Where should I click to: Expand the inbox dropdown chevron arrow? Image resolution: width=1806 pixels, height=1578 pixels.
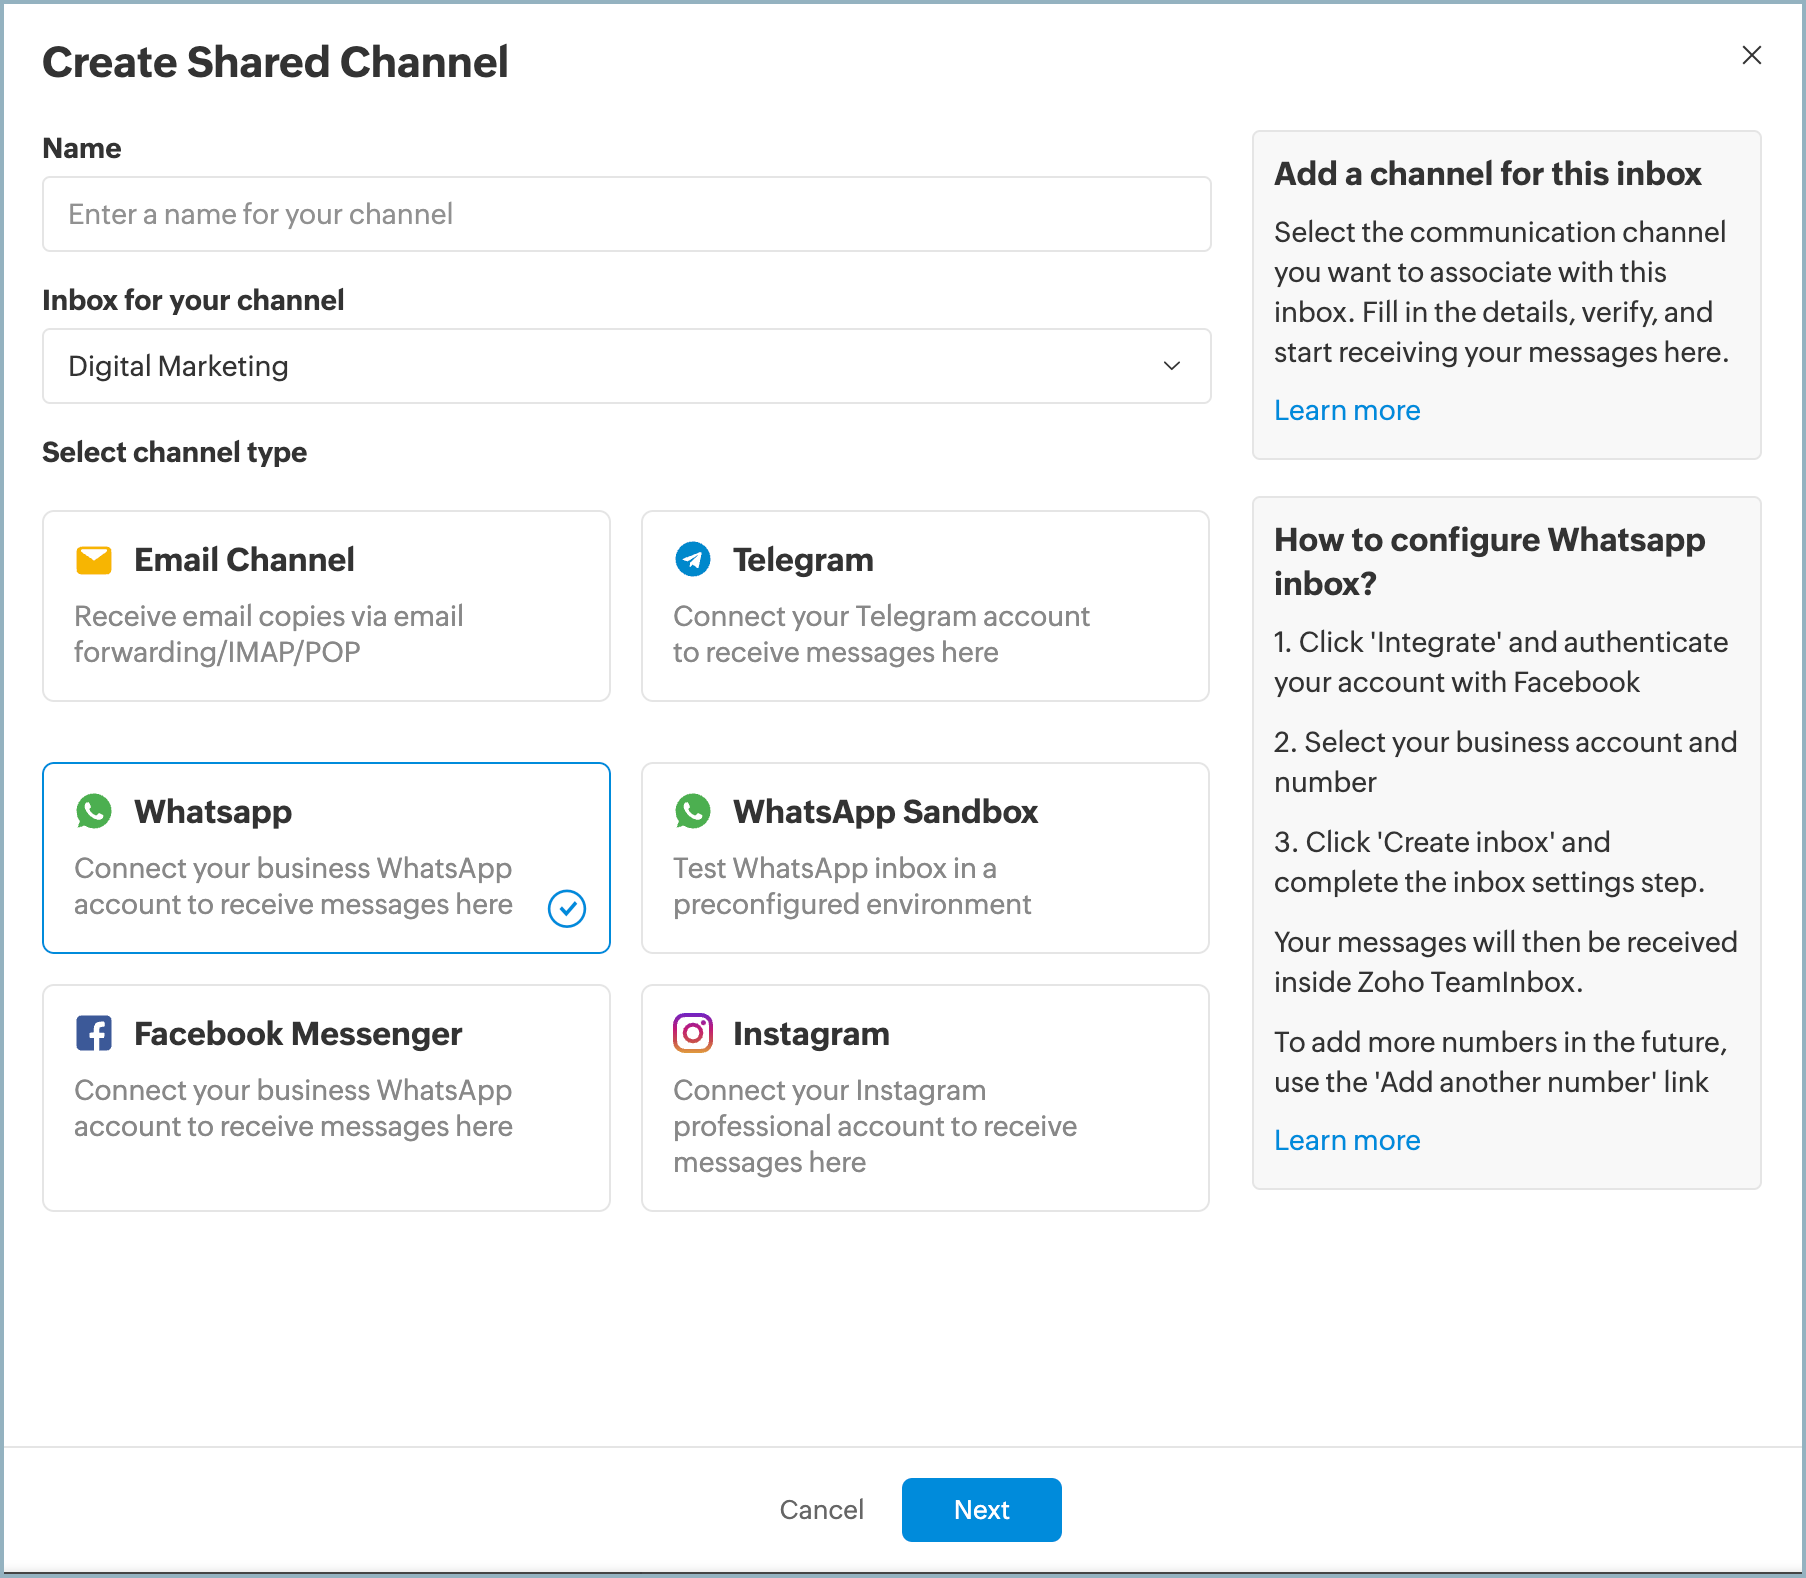[x=1171, y=366]
